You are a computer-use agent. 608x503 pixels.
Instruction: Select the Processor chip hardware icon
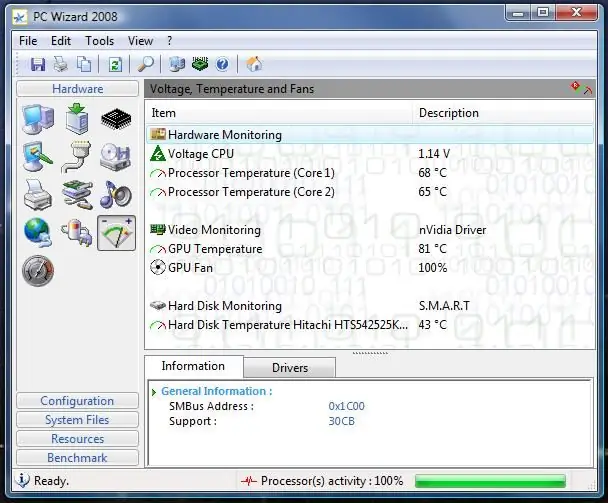tap(116, 119)
